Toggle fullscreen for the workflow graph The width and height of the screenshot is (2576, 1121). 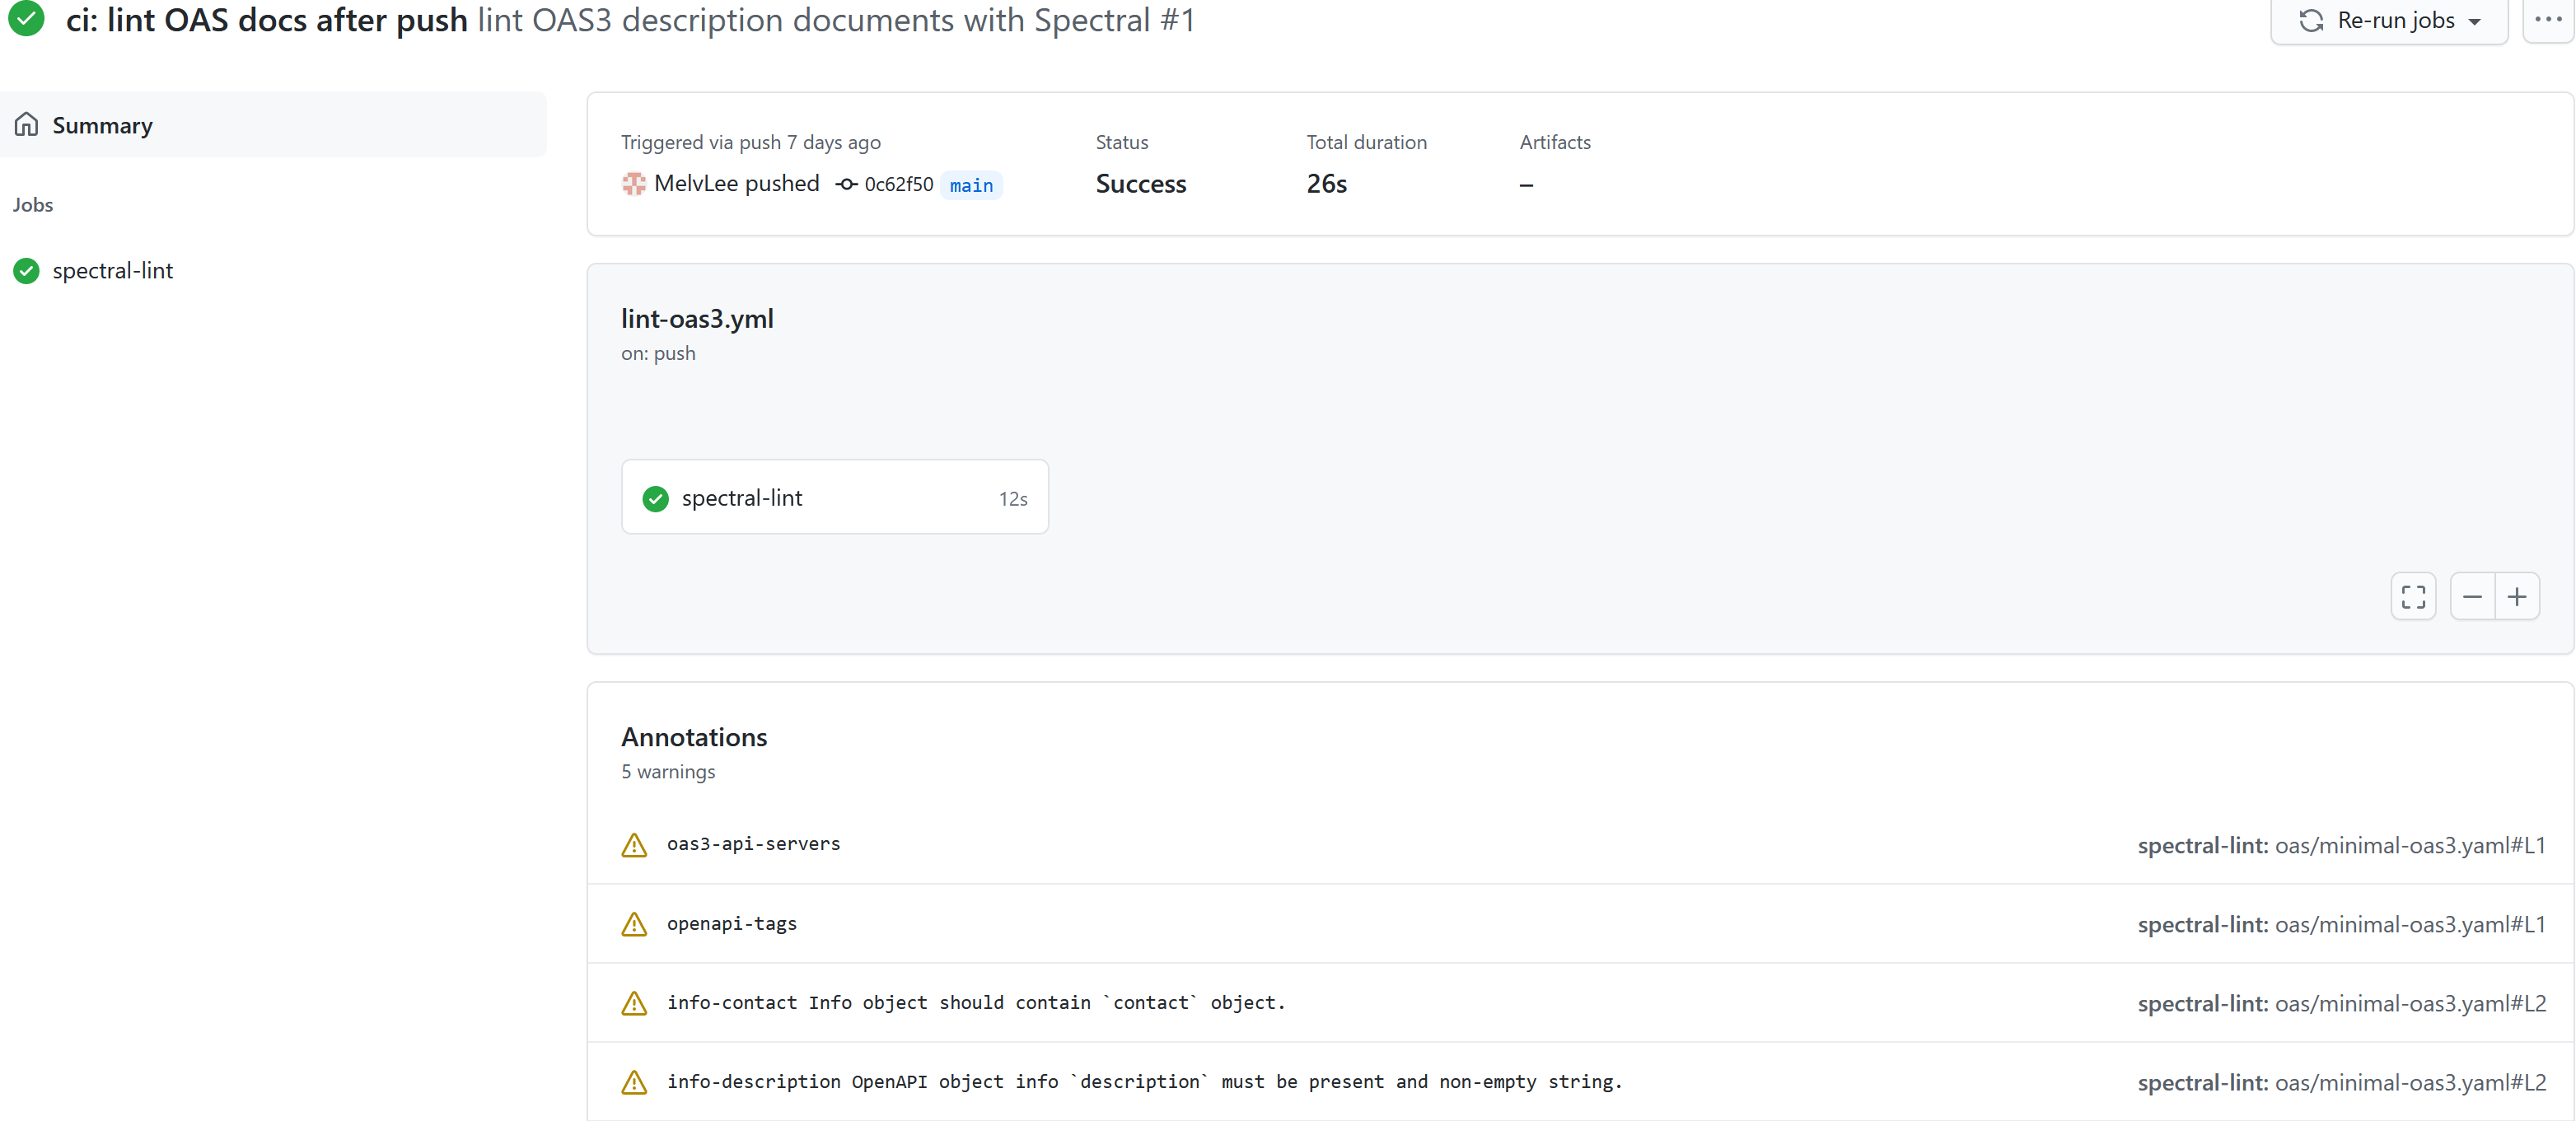tap(2413, 597)
